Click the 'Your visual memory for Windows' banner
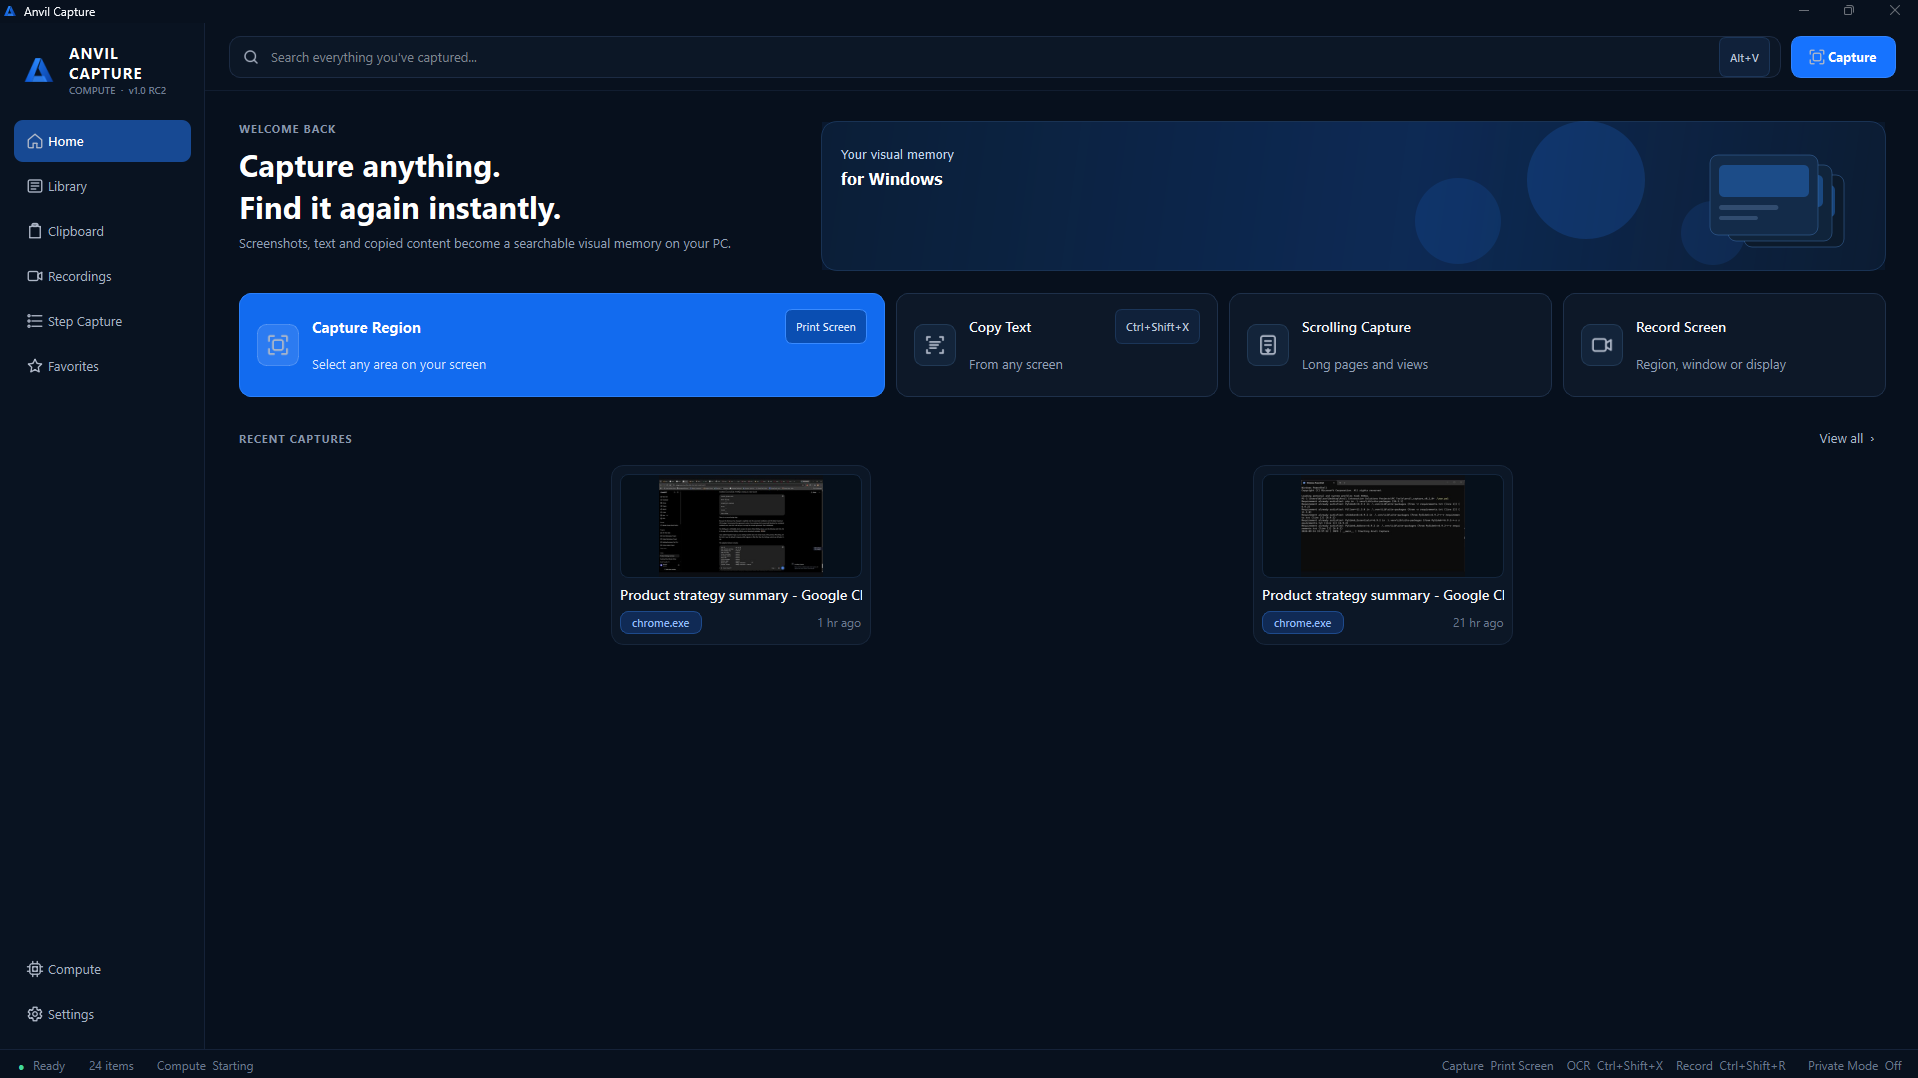 pos(1353,196)
